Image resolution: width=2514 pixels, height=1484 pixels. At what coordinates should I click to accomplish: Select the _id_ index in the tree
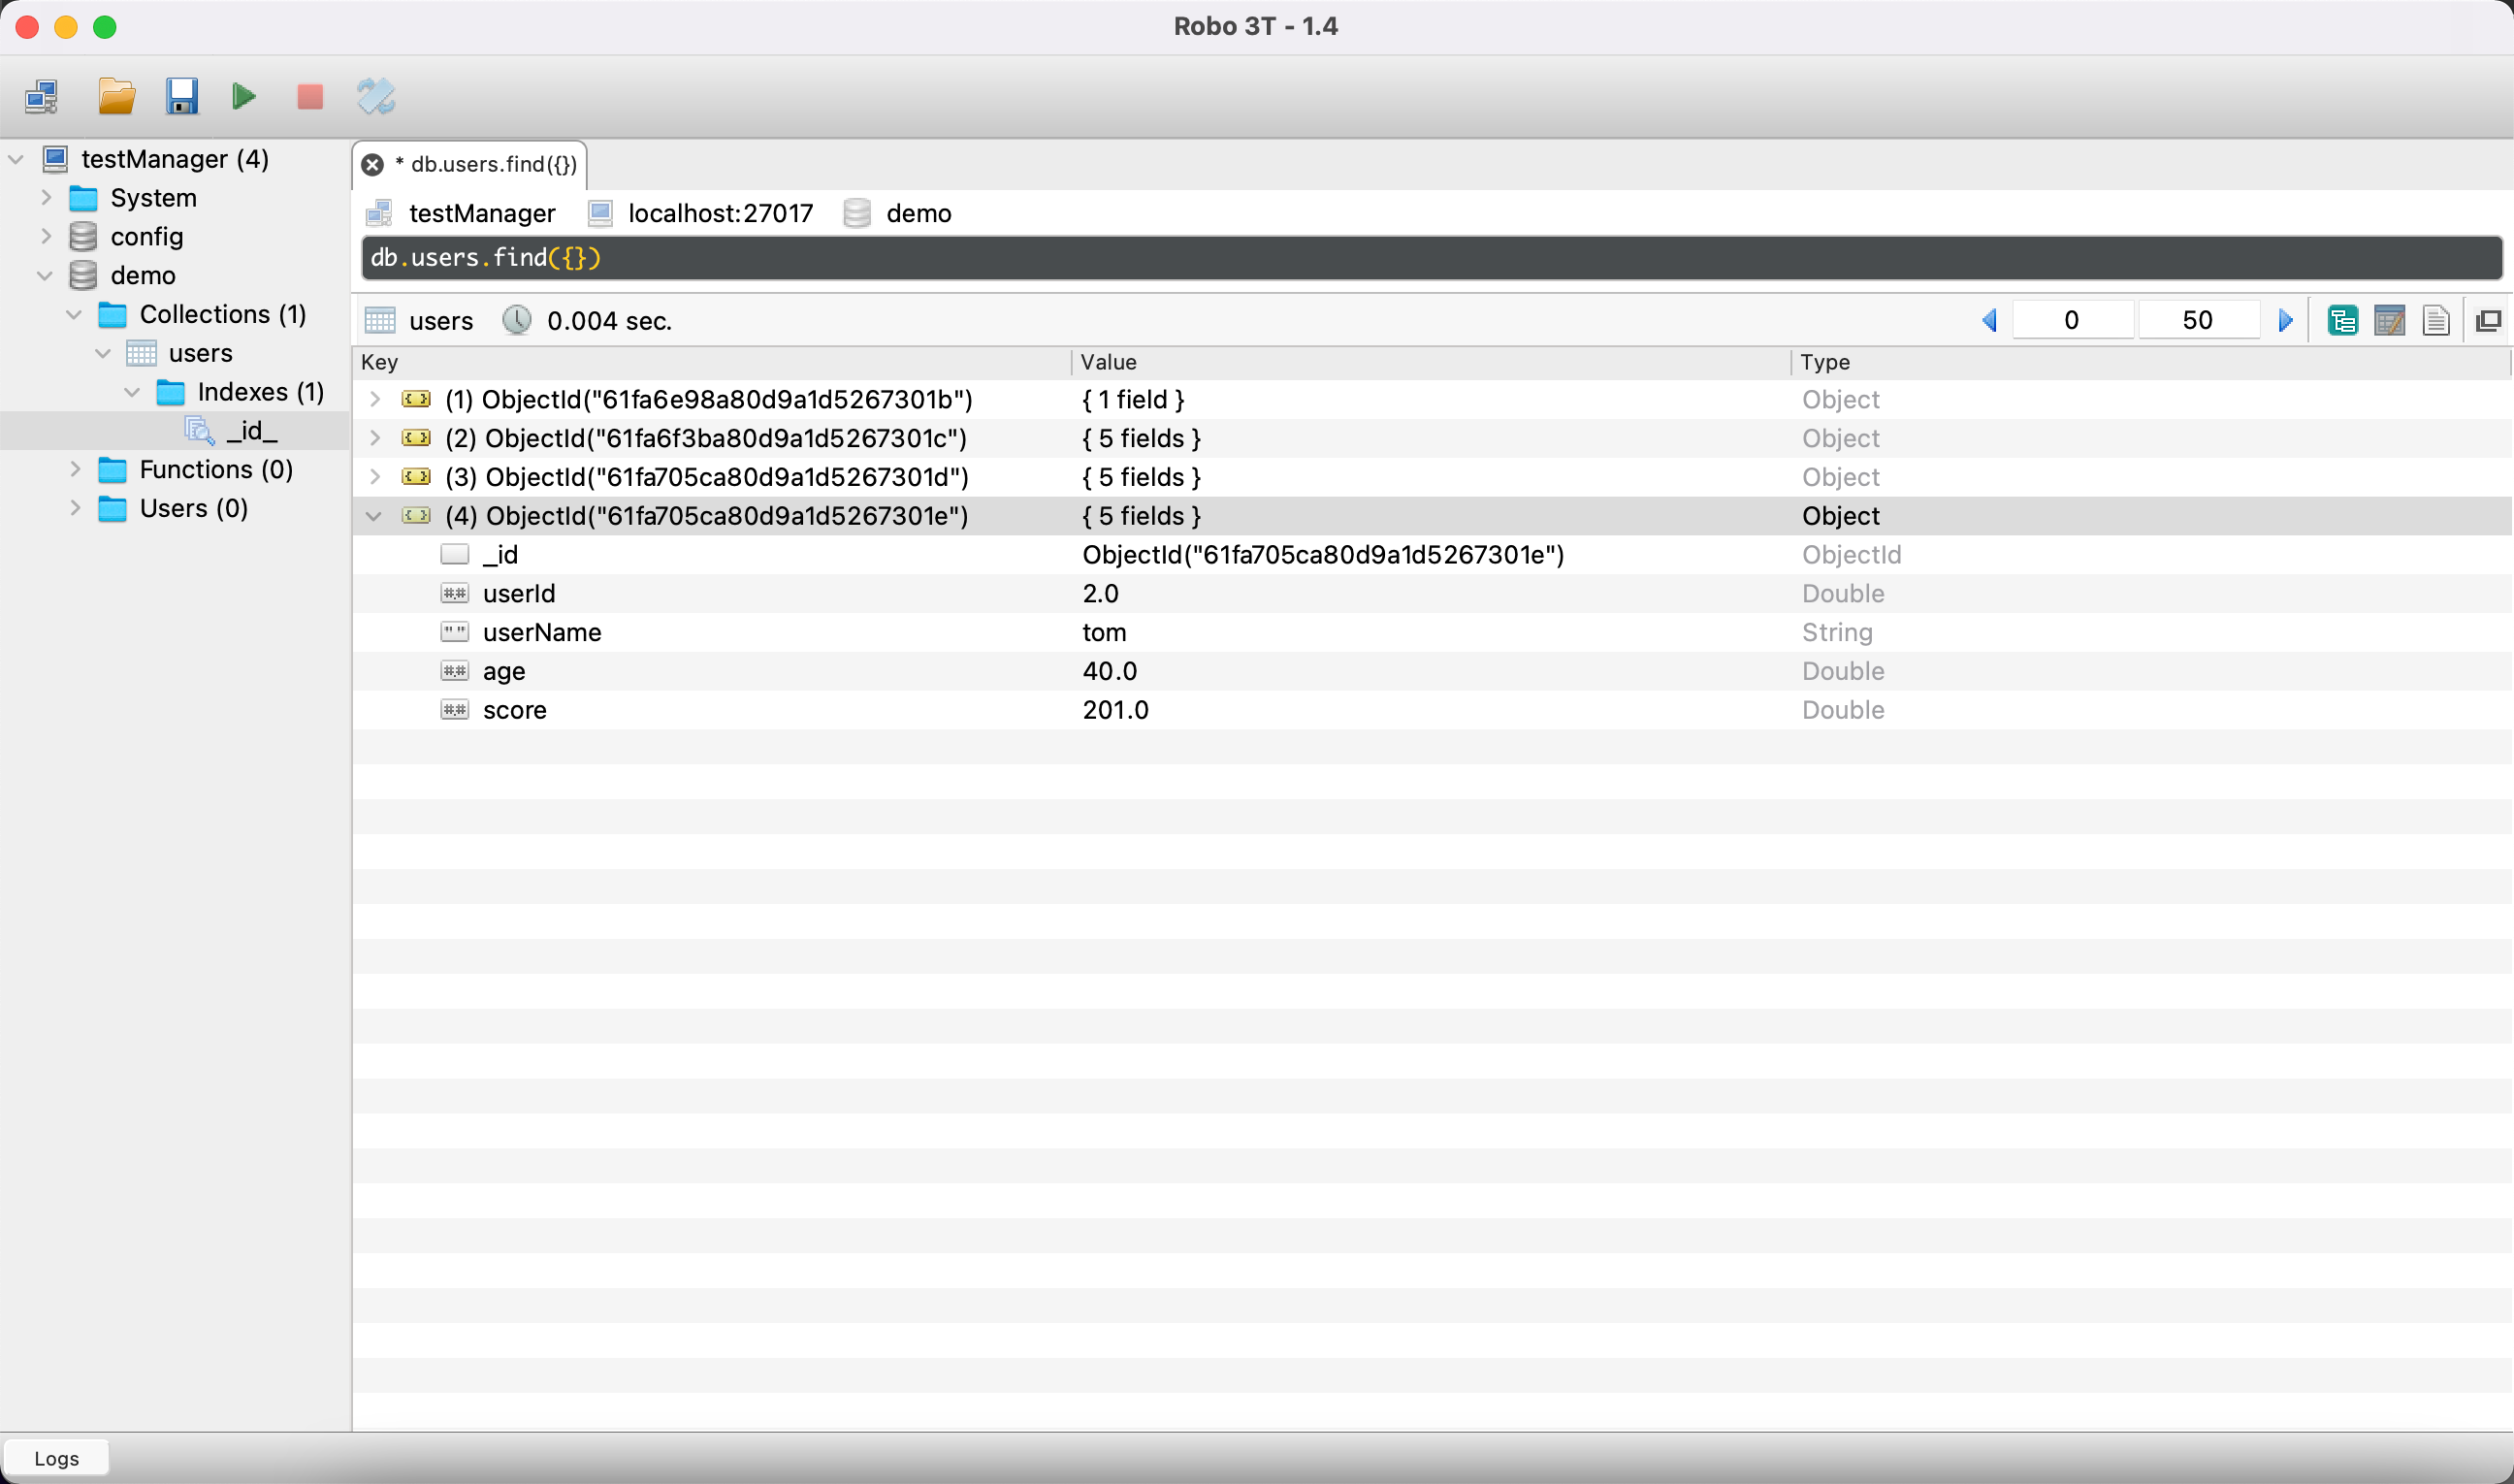pos(251,431)
